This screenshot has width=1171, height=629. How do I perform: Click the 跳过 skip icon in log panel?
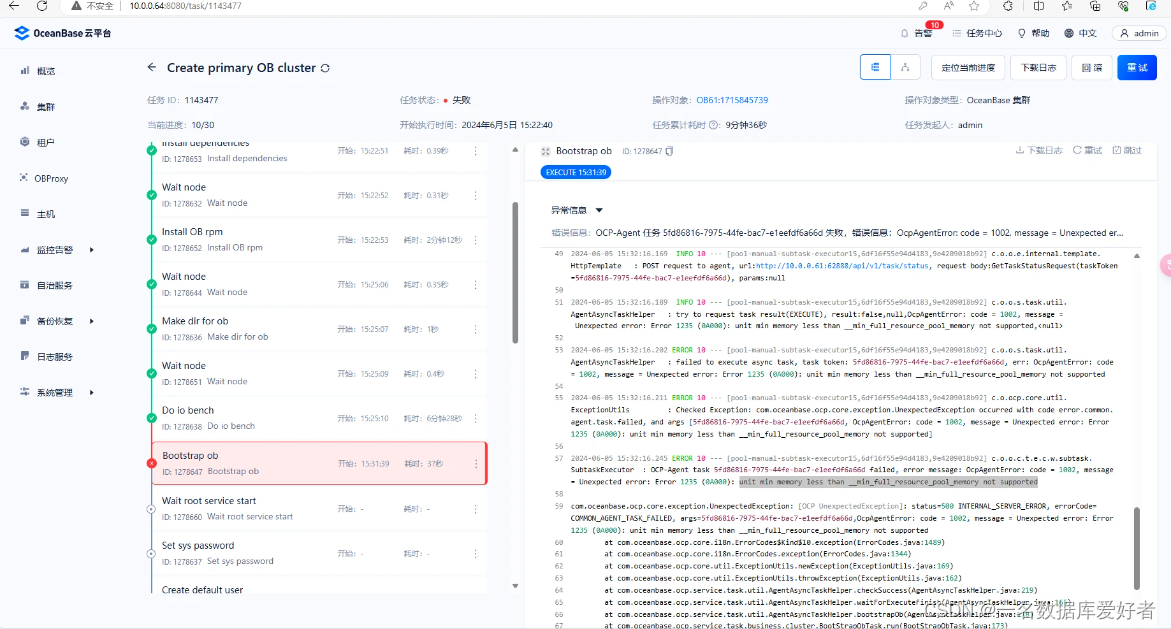[1117, 149]
